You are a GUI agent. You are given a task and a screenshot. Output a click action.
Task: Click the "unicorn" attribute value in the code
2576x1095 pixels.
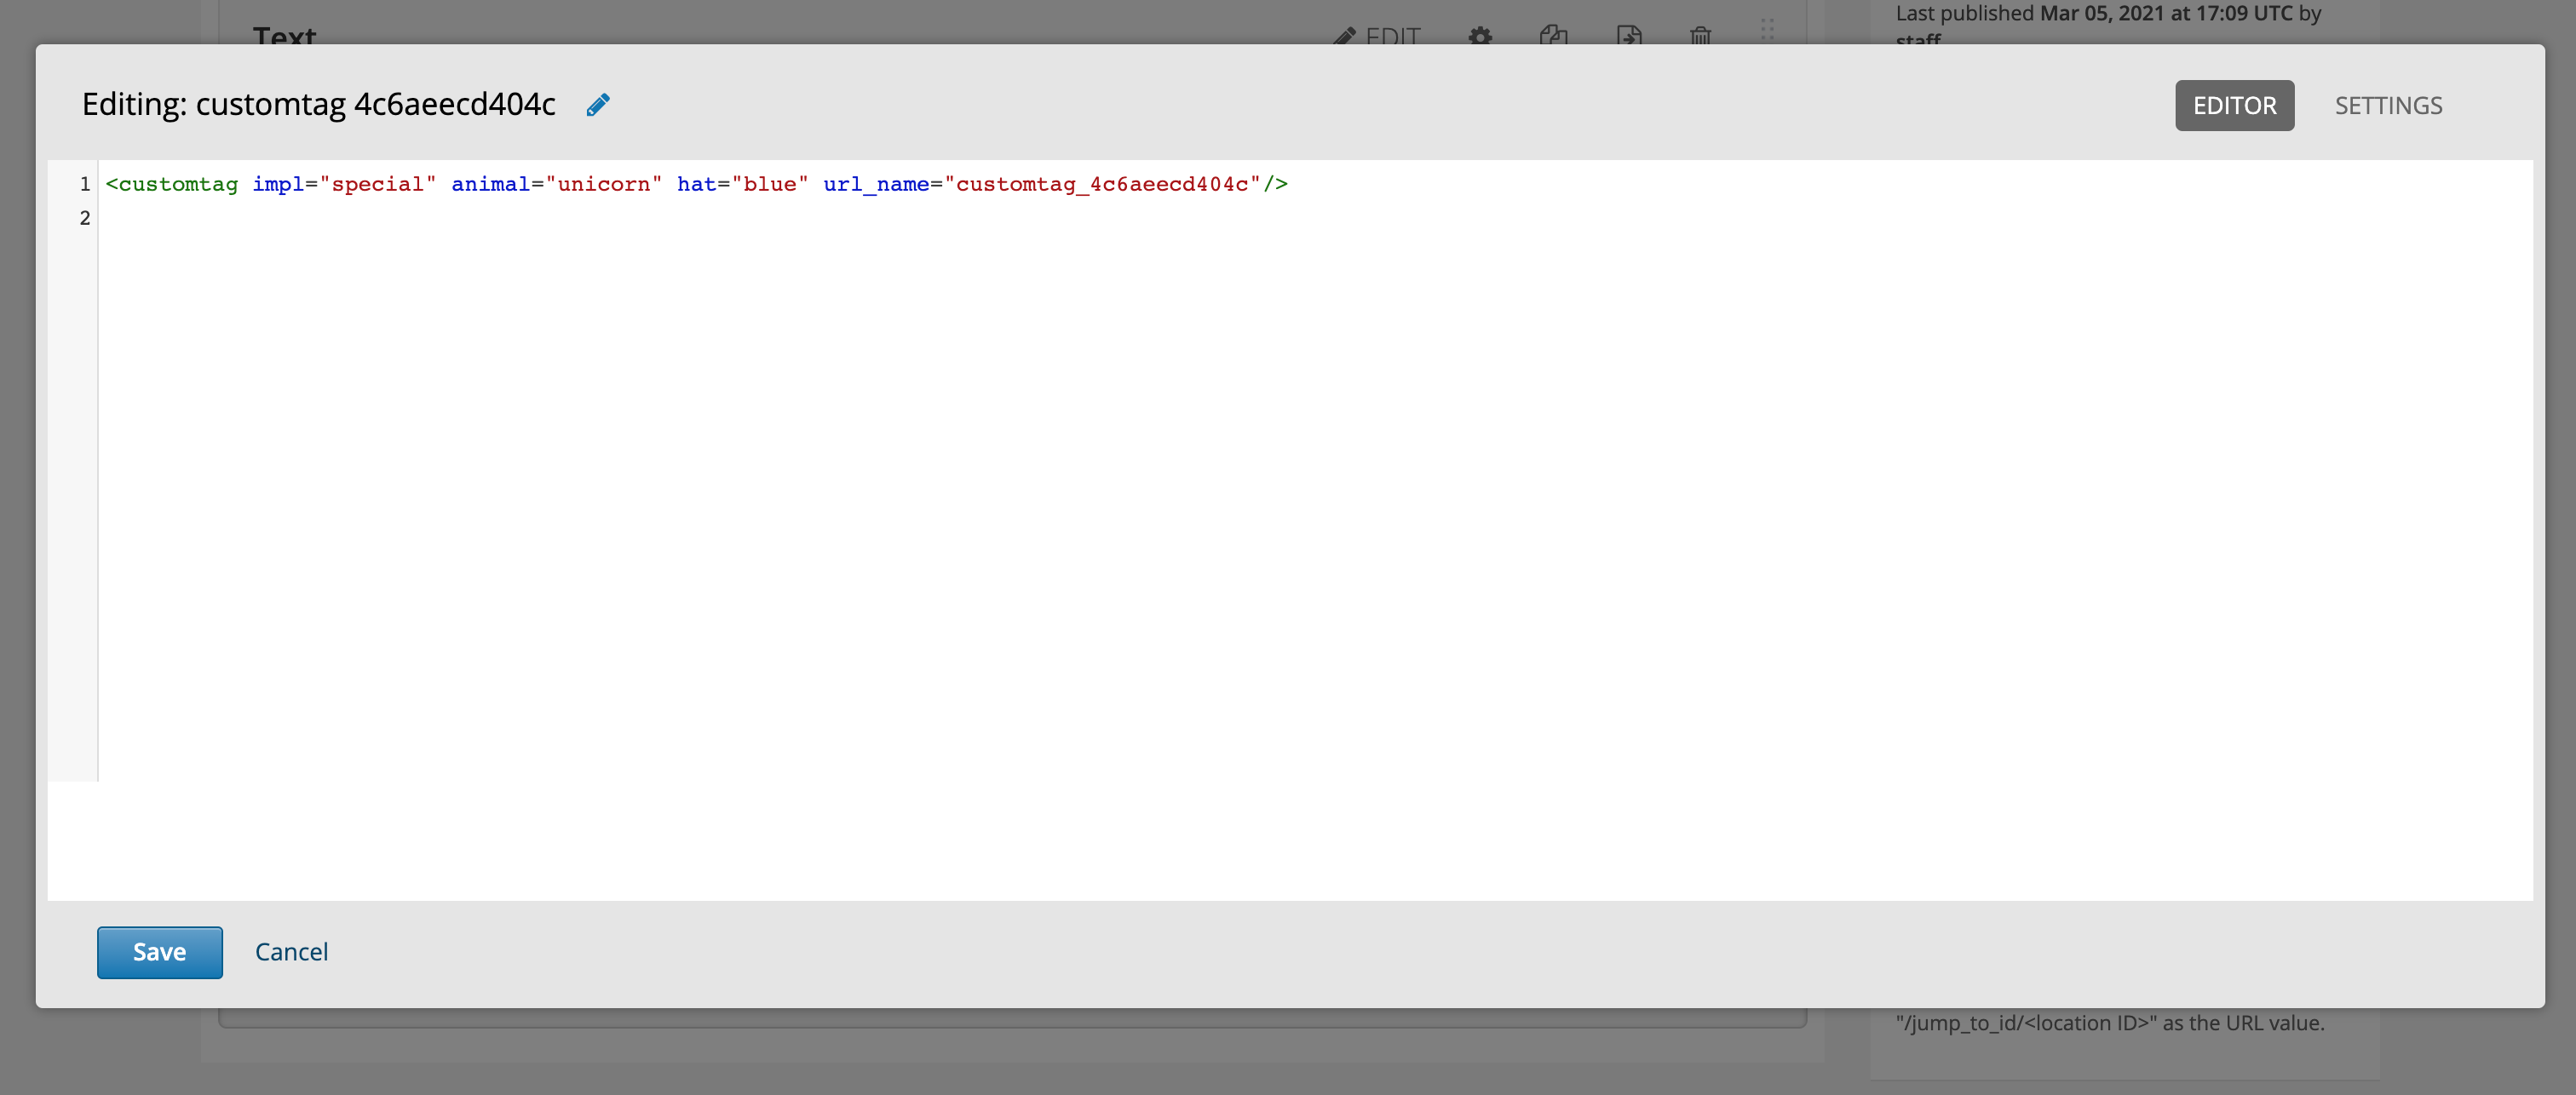603,184
